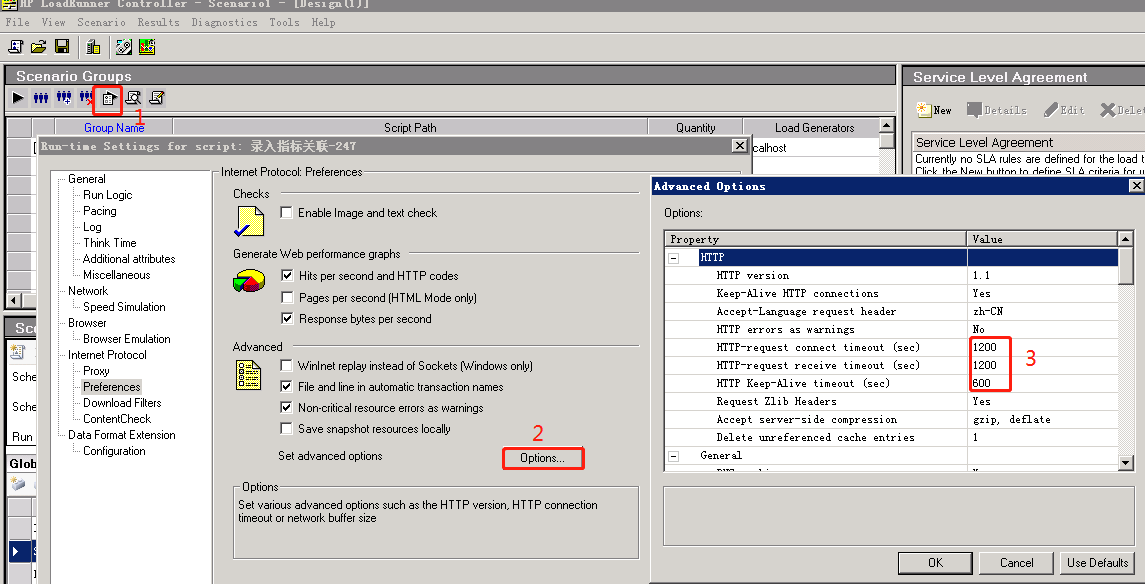Click OK in Advanced Options
The width and height of the screenshot is (1145, 584).
point(935,563)
